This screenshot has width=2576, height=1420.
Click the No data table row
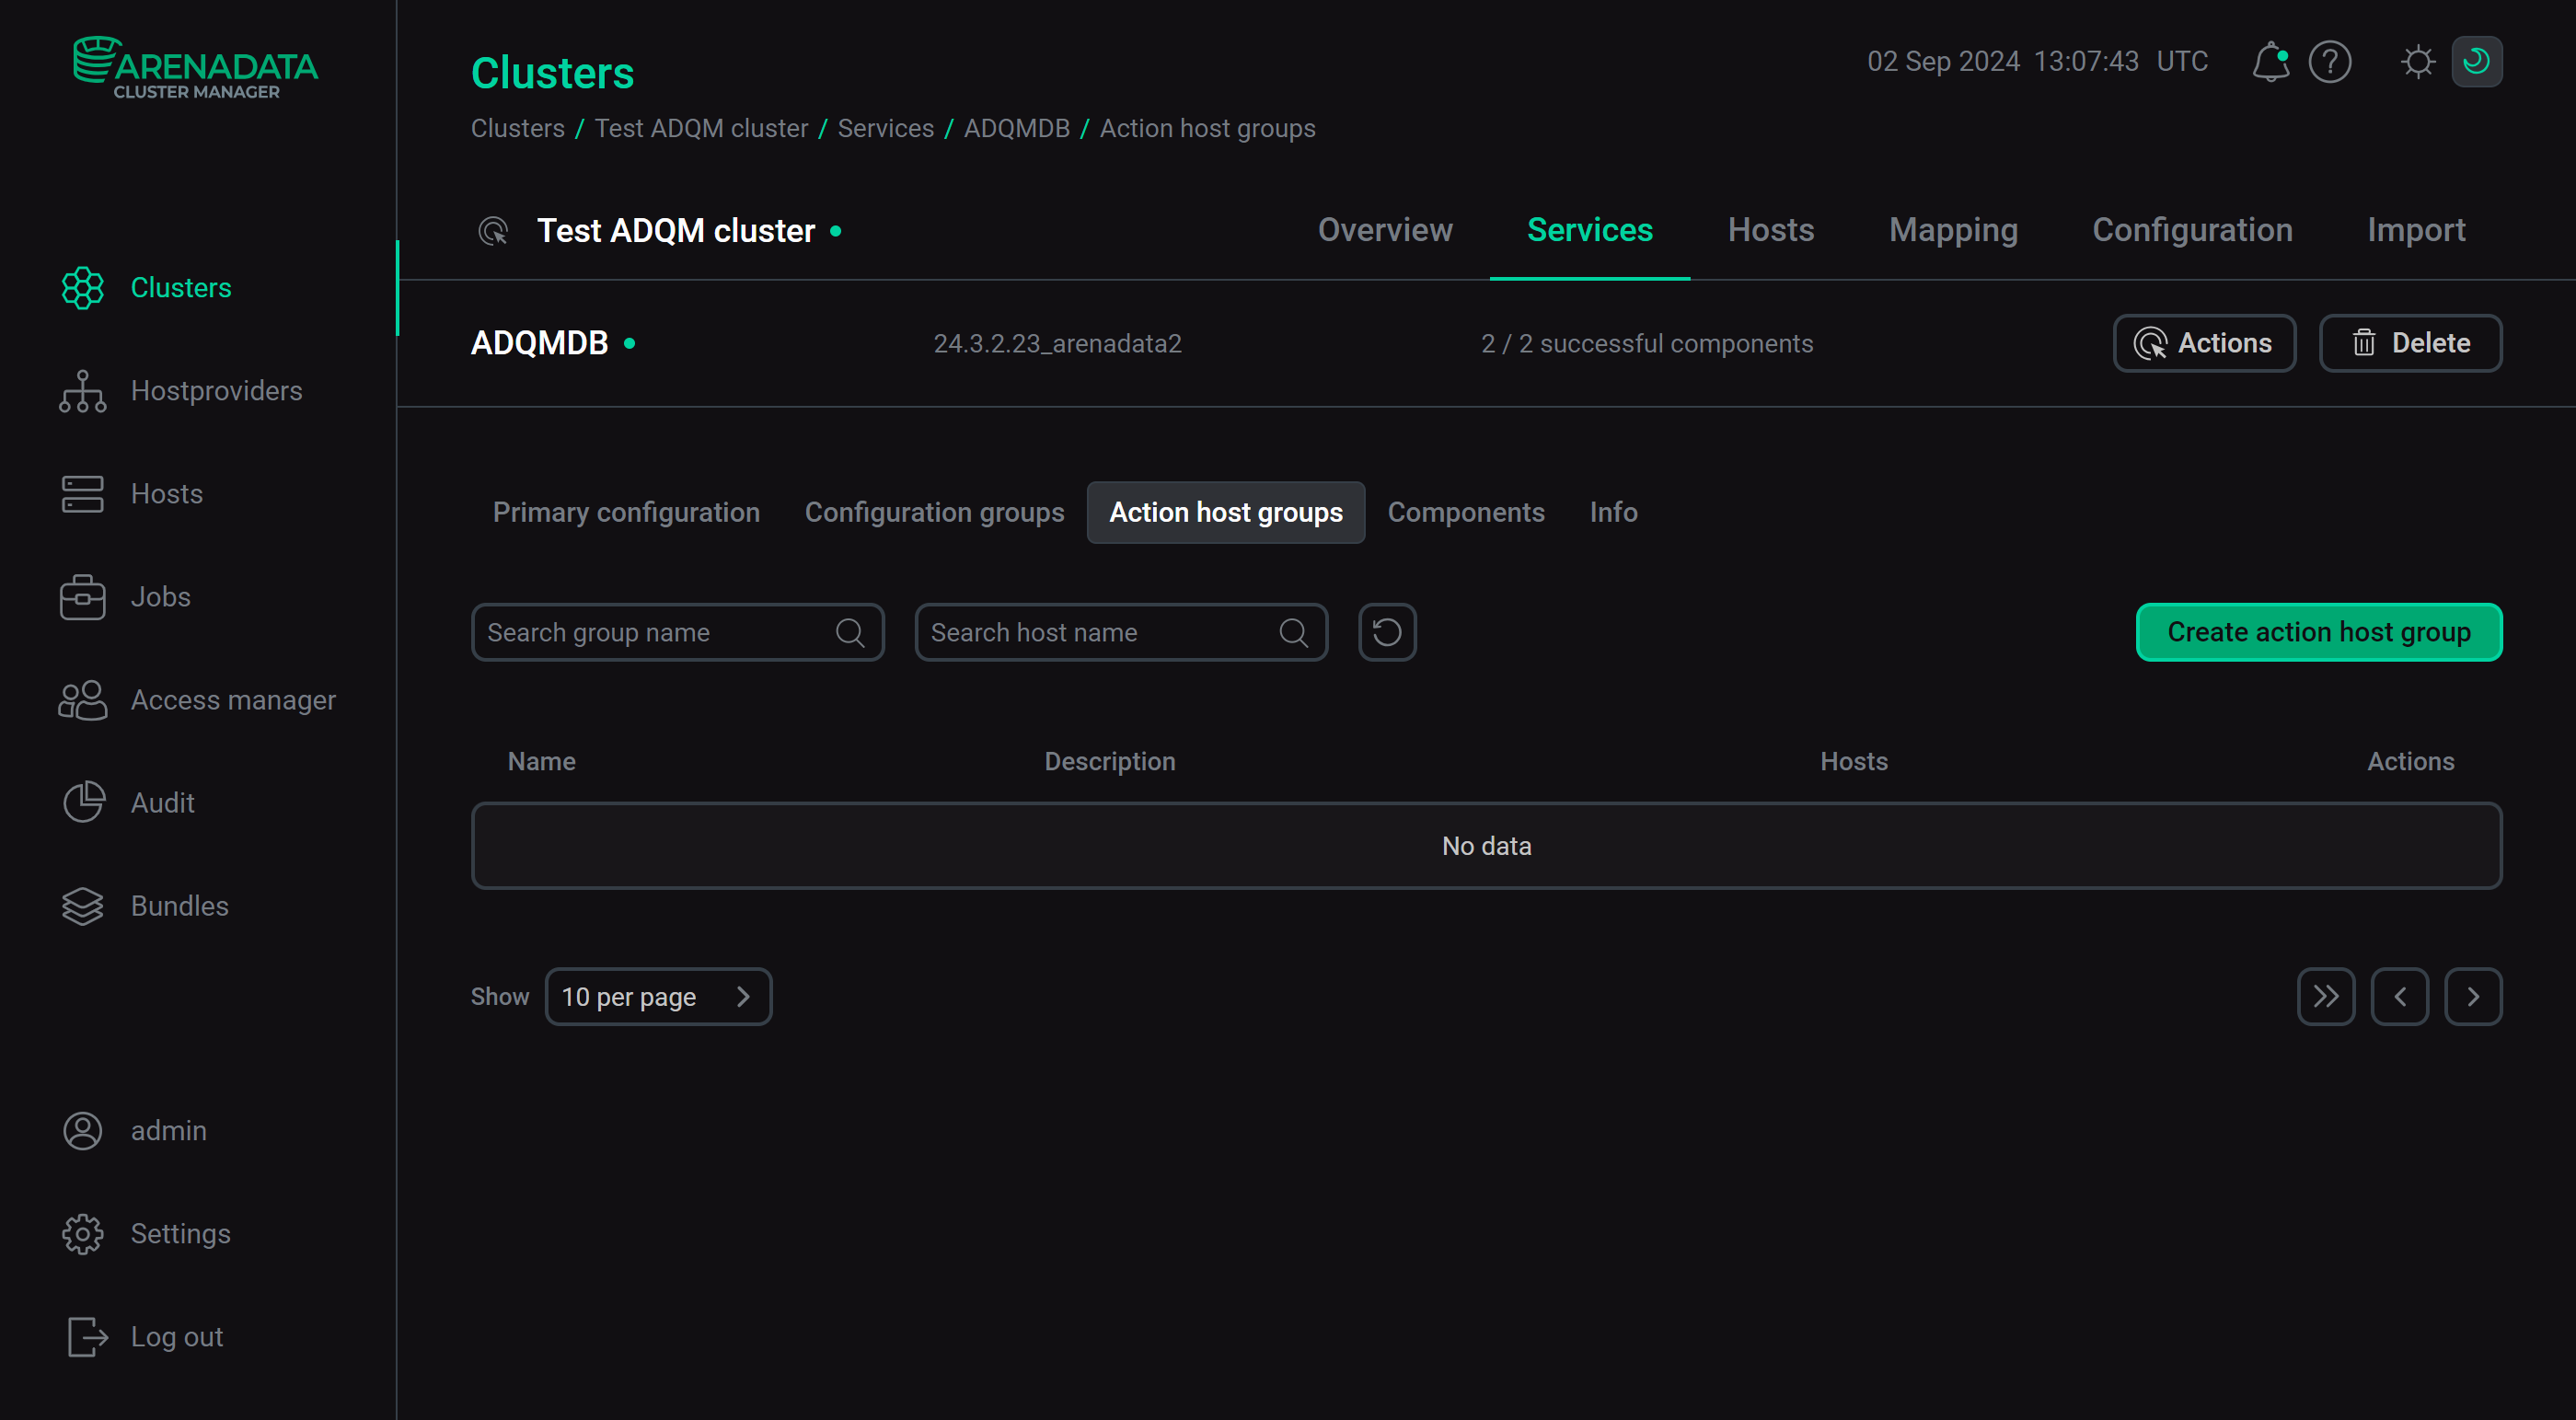(x=1486, y=846)
